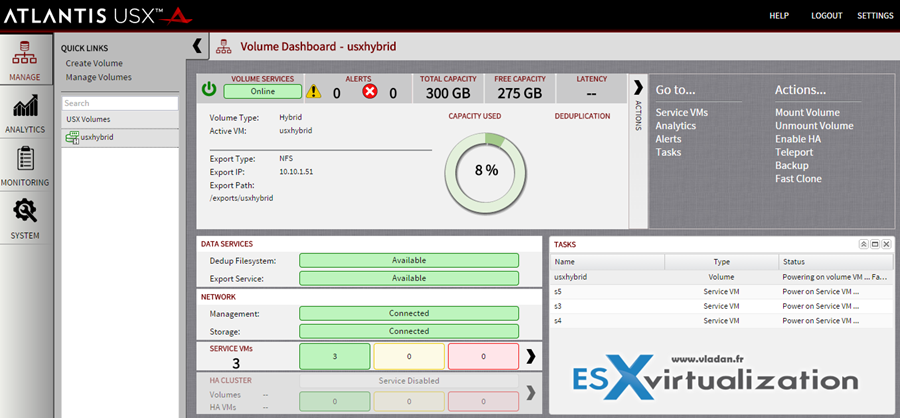
Task: Go to Alerts link
Action: [669, 139]
